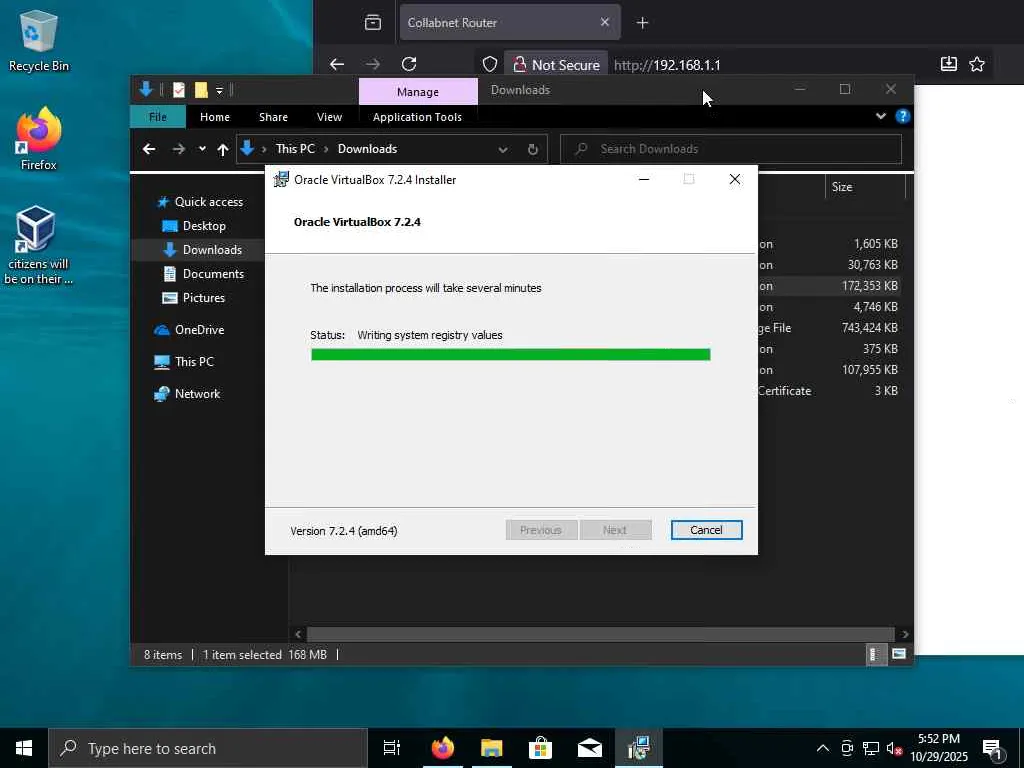Minimize the Oracle VirtualBox installer window
This screenshot has width=1024, height=768.
click(643, 180)
